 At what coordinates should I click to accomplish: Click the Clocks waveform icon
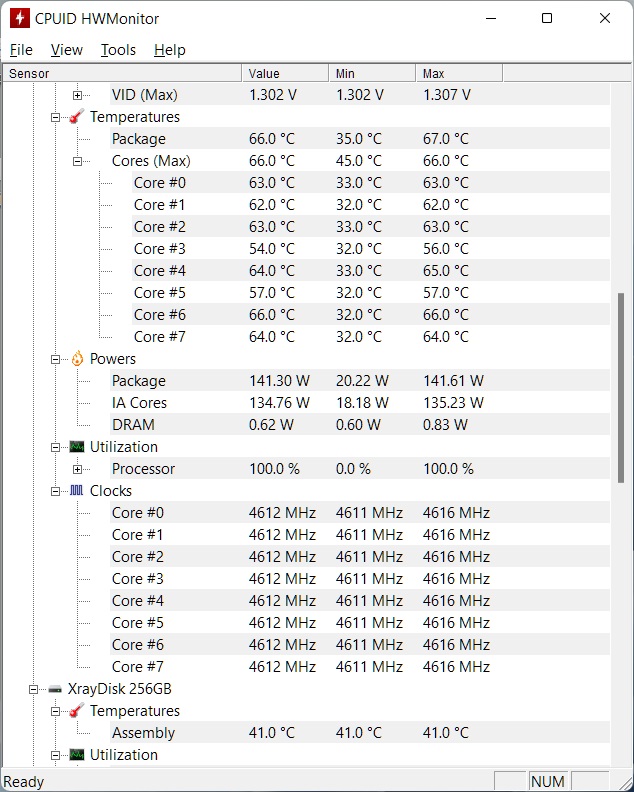[77, 491]
